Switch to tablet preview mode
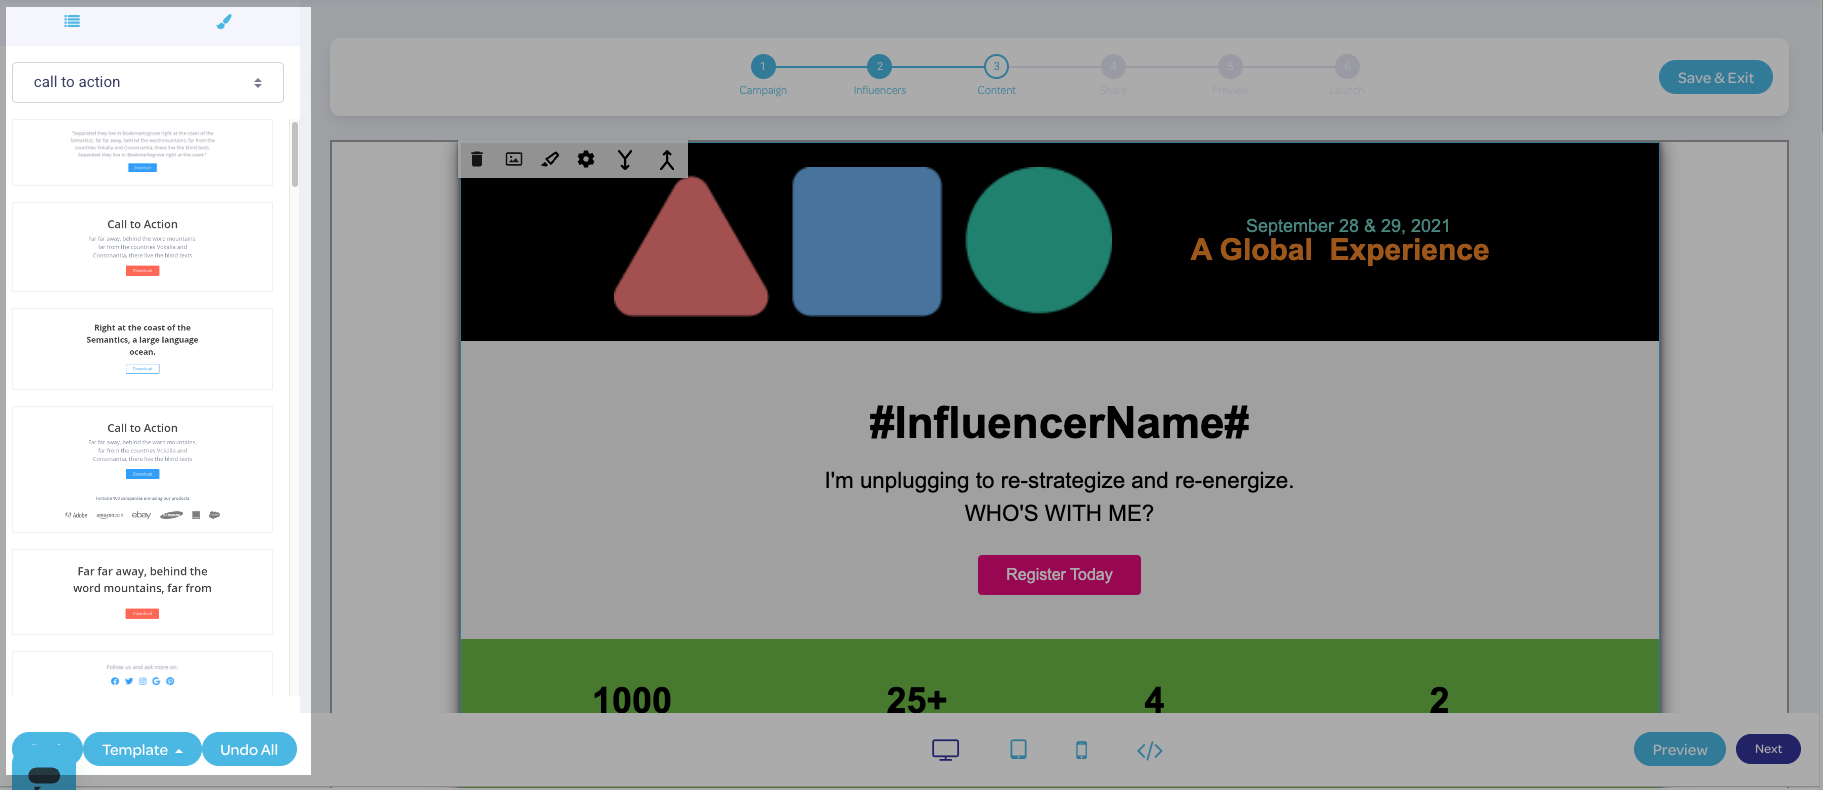The height and width of the screenshot is (790, 1823). point(1018,750)
